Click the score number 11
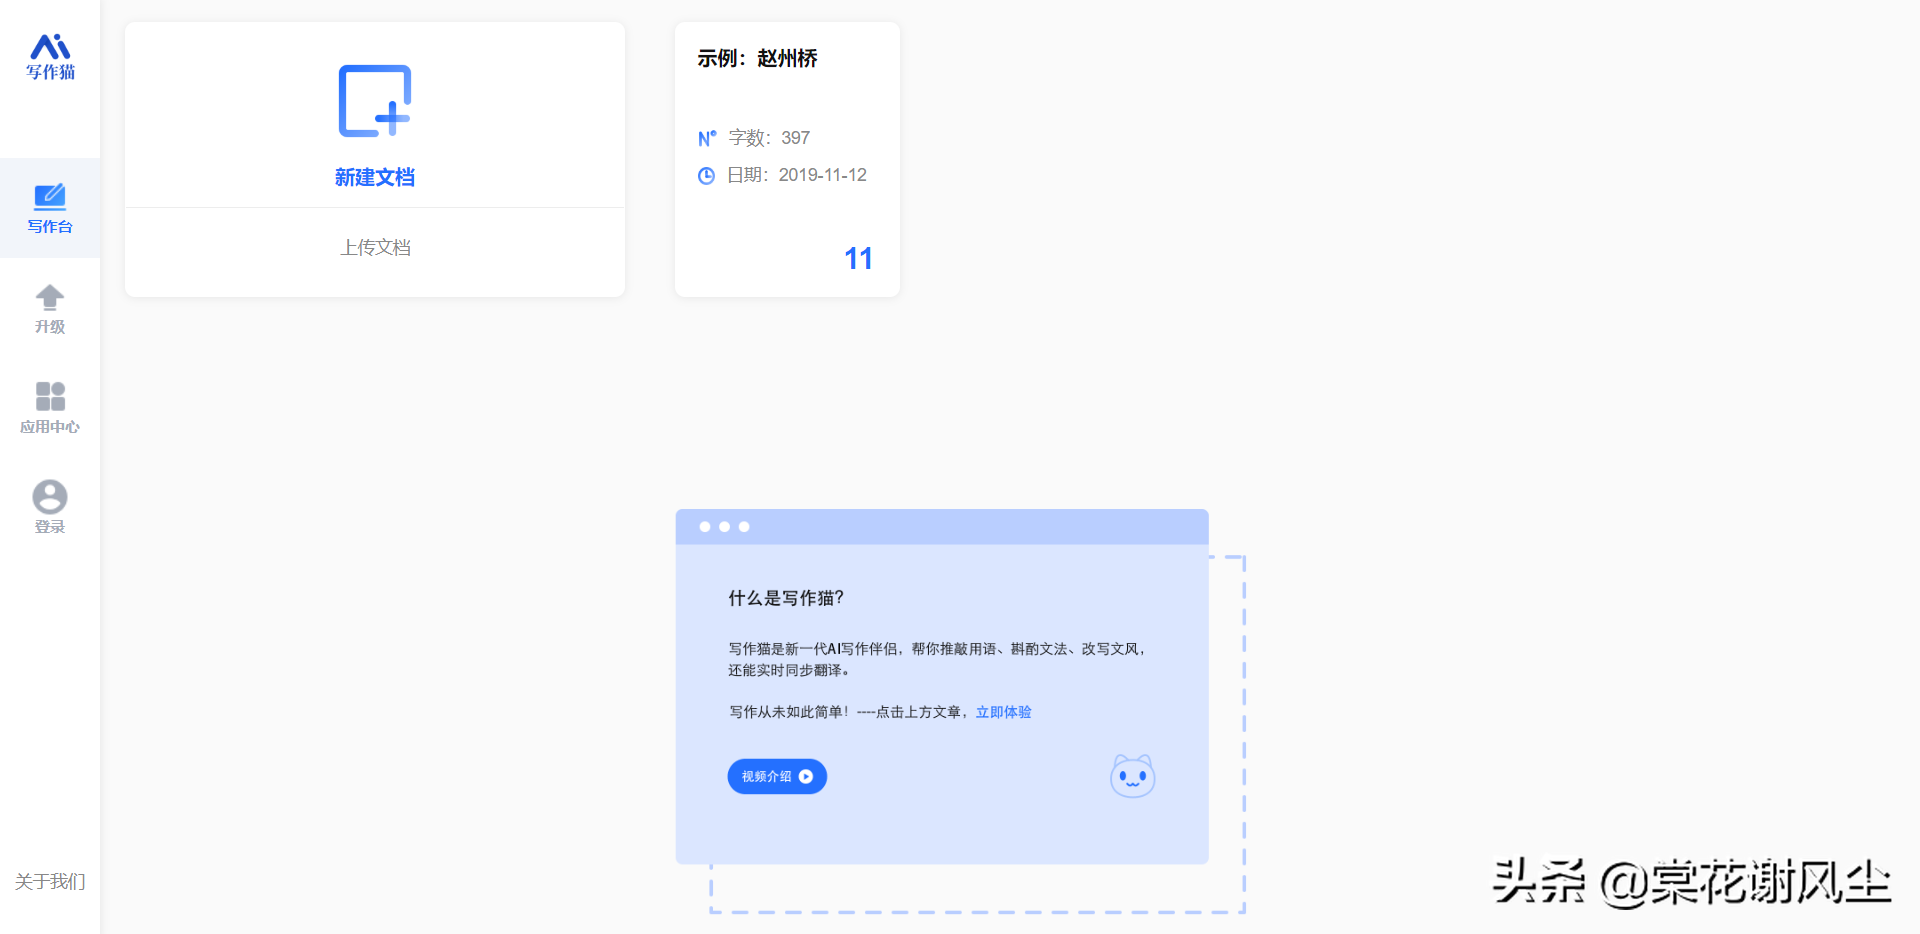Image resolution: width=1920 pixels, height=934 pixels. [x=858, y=259]
